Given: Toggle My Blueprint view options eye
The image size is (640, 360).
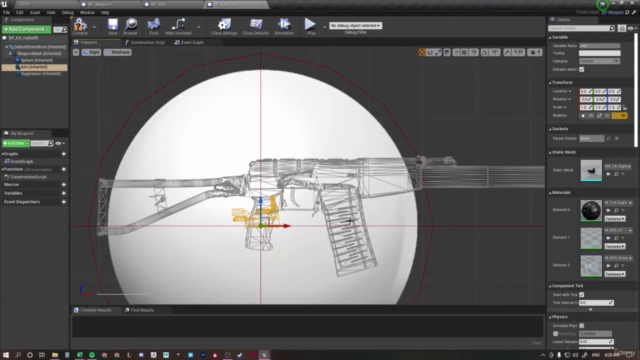Looking at the screenshot, I should tap(60, 144).
